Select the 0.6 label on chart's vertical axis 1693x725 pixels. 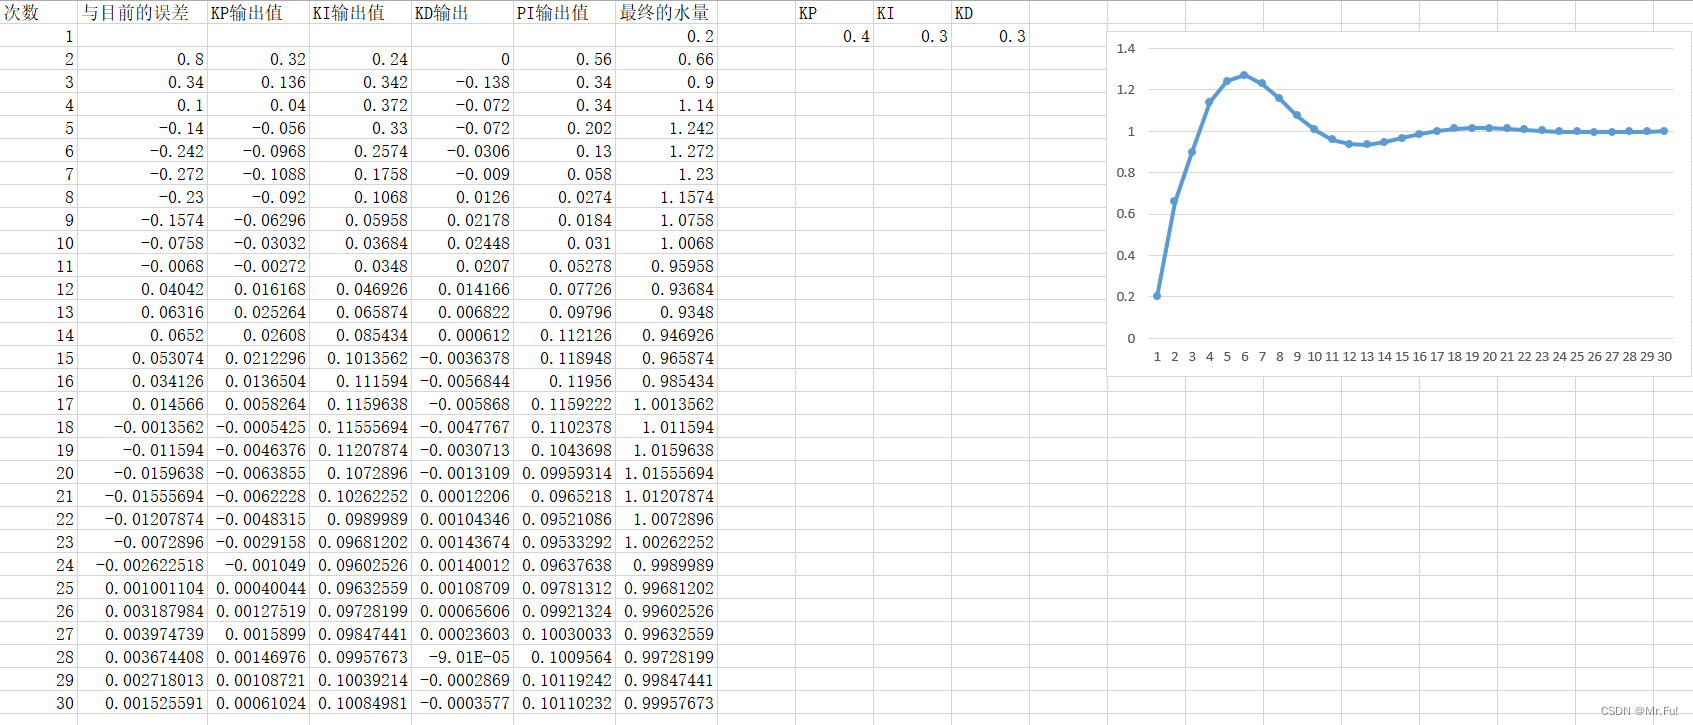[x=1126, y=213]
